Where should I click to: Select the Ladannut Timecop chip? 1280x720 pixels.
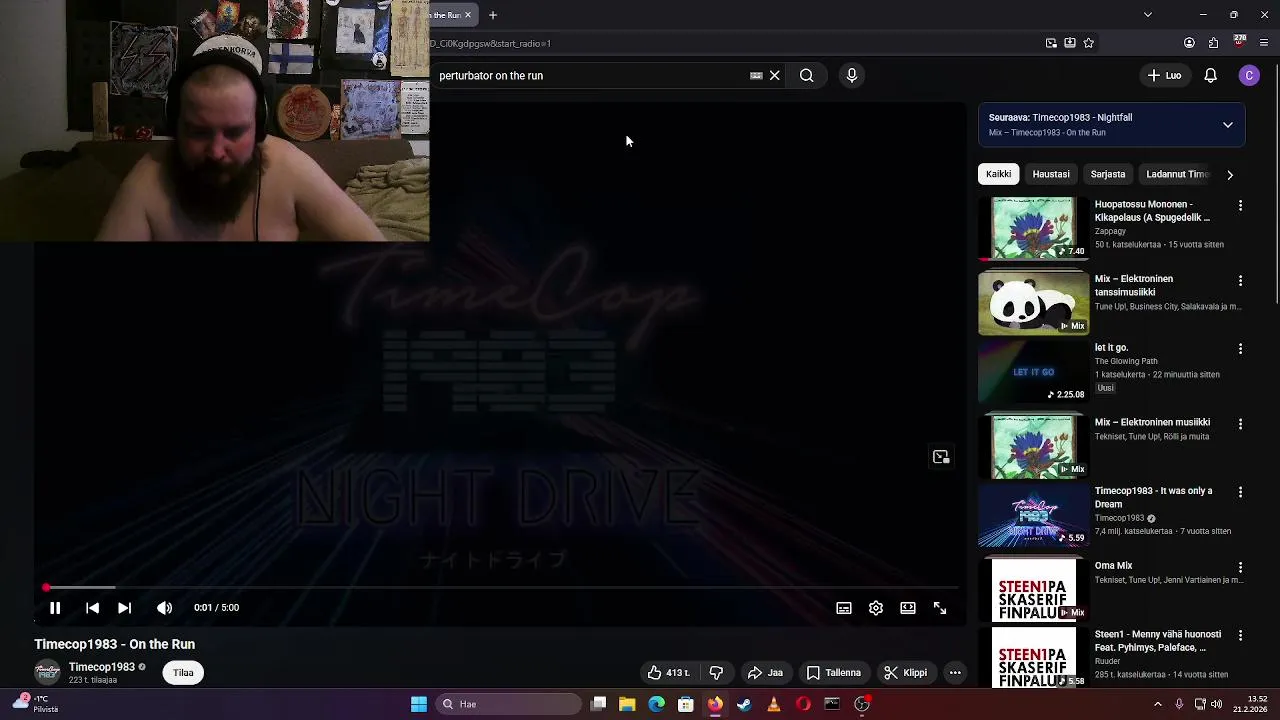click(1177, 174)
